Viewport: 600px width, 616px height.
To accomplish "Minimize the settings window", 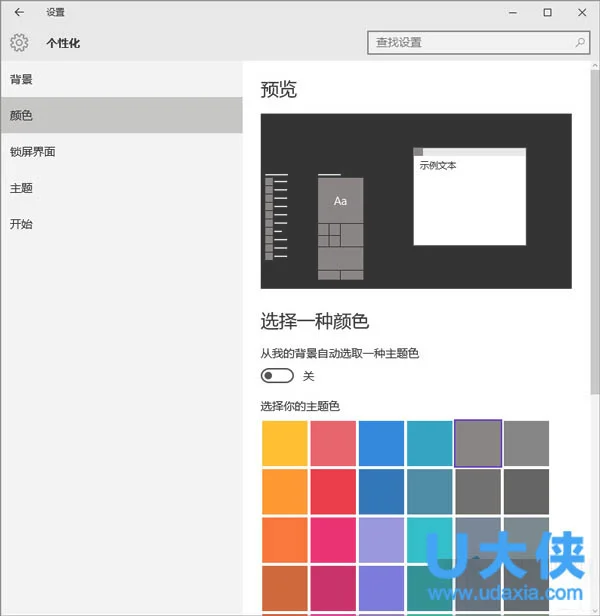I will click(x=513, y=13).
